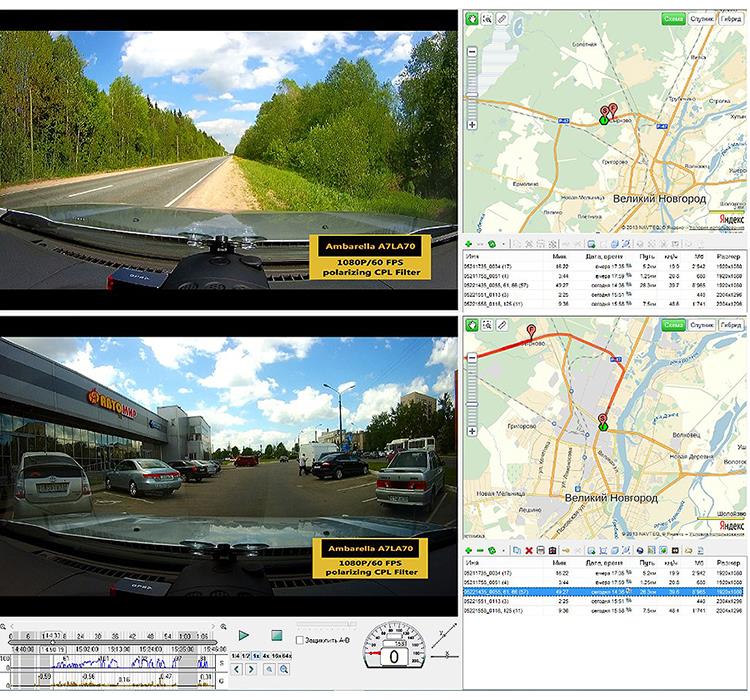750x700 pixels.
Task: Set playback speed to 16x
Action: (276, 656)
